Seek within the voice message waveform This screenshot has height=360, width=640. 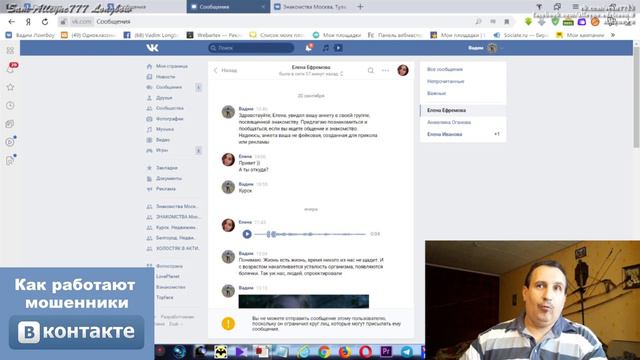point(310,234)
